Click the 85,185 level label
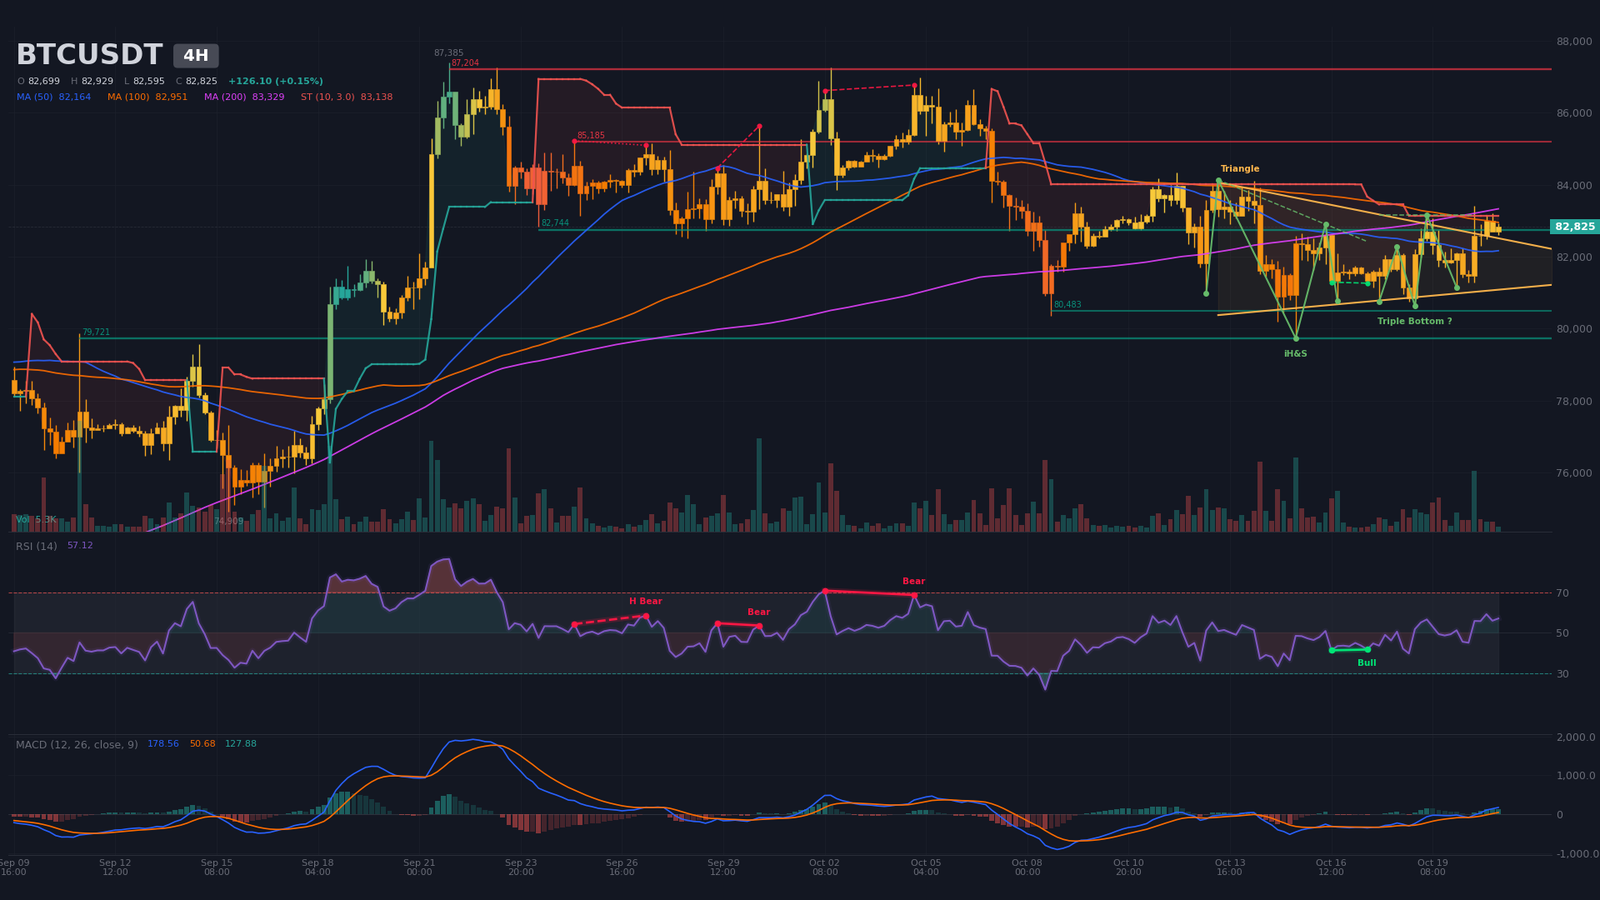The image size is (1600, 900). coord(591,136)
